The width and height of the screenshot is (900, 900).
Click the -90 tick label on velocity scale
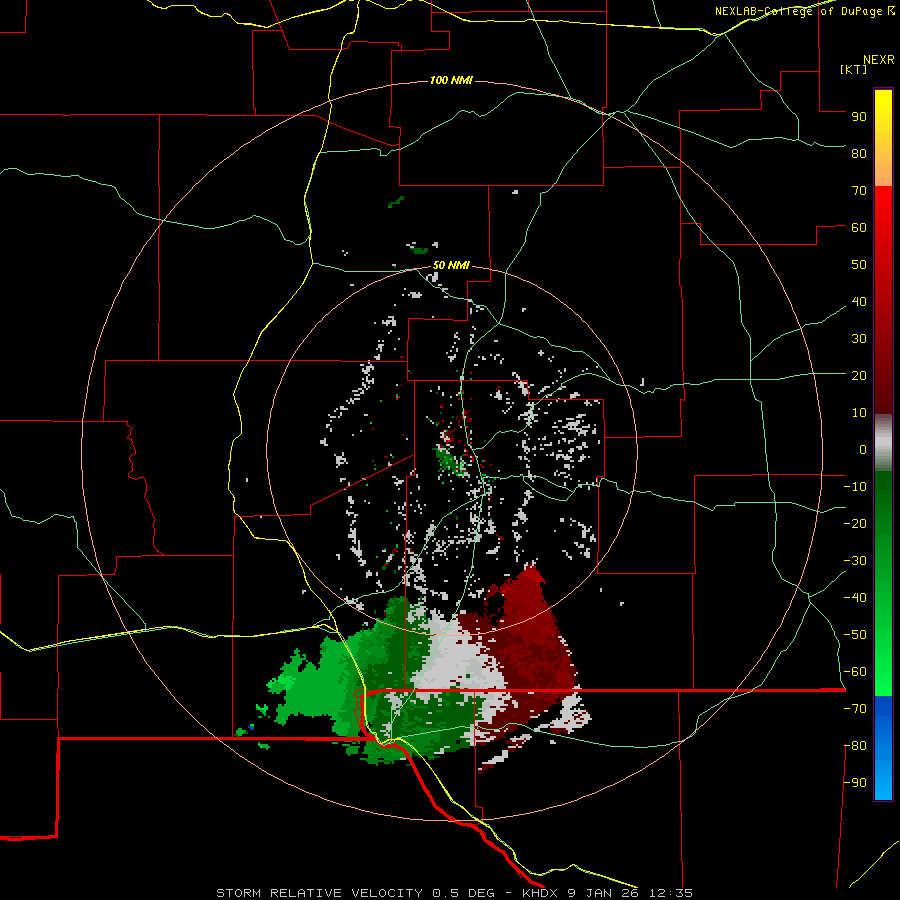point(855,782)
